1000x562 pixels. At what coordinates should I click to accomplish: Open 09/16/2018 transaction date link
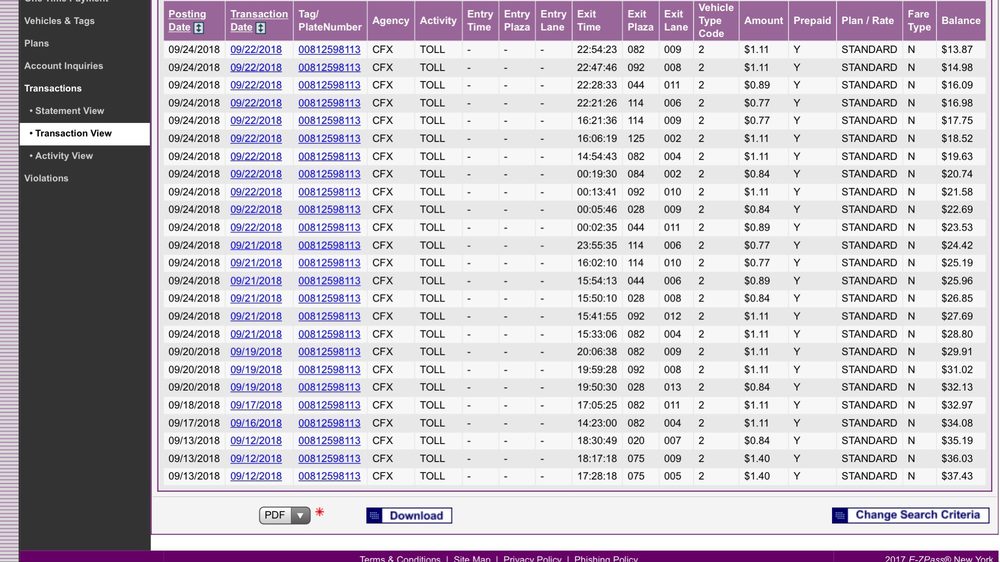tap(256, 423)
